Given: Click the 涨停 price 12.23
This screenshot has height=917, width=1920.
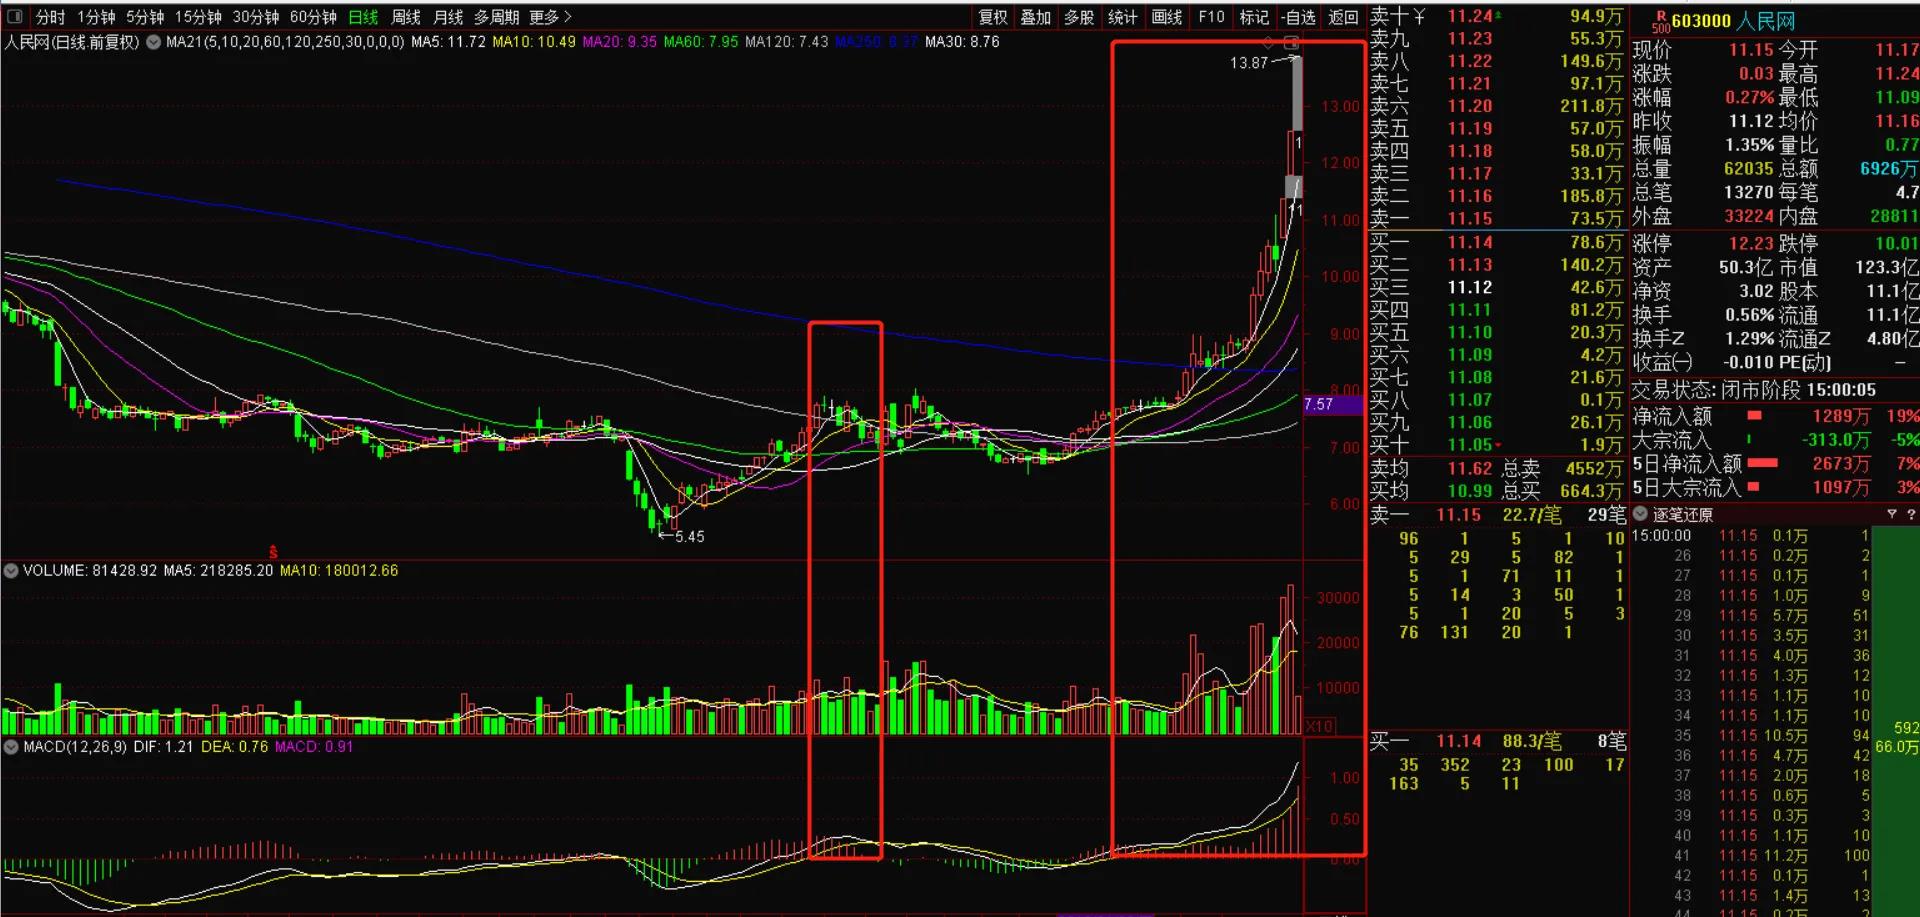Looking at the screenshot, I should 1751,243.
